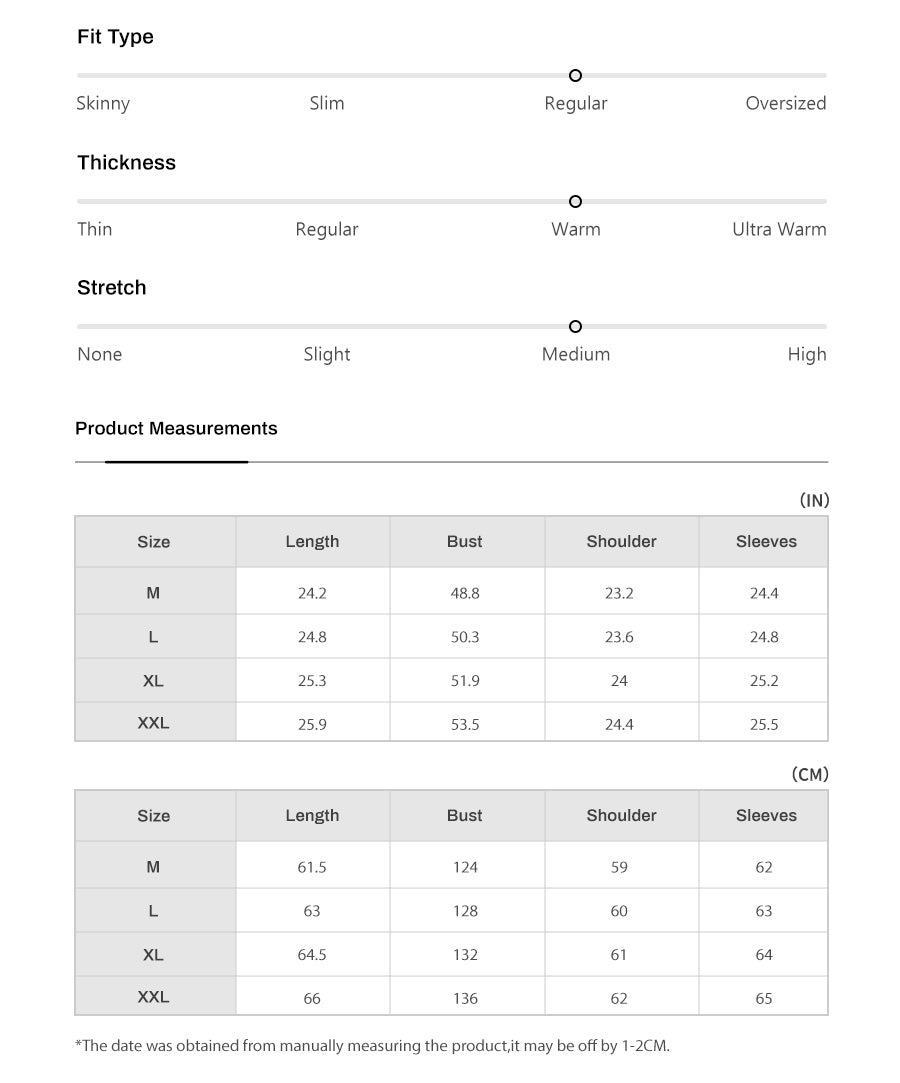Click the Stretch slider handle at Medium
The image size is (900, 1083).
point(575,326)
